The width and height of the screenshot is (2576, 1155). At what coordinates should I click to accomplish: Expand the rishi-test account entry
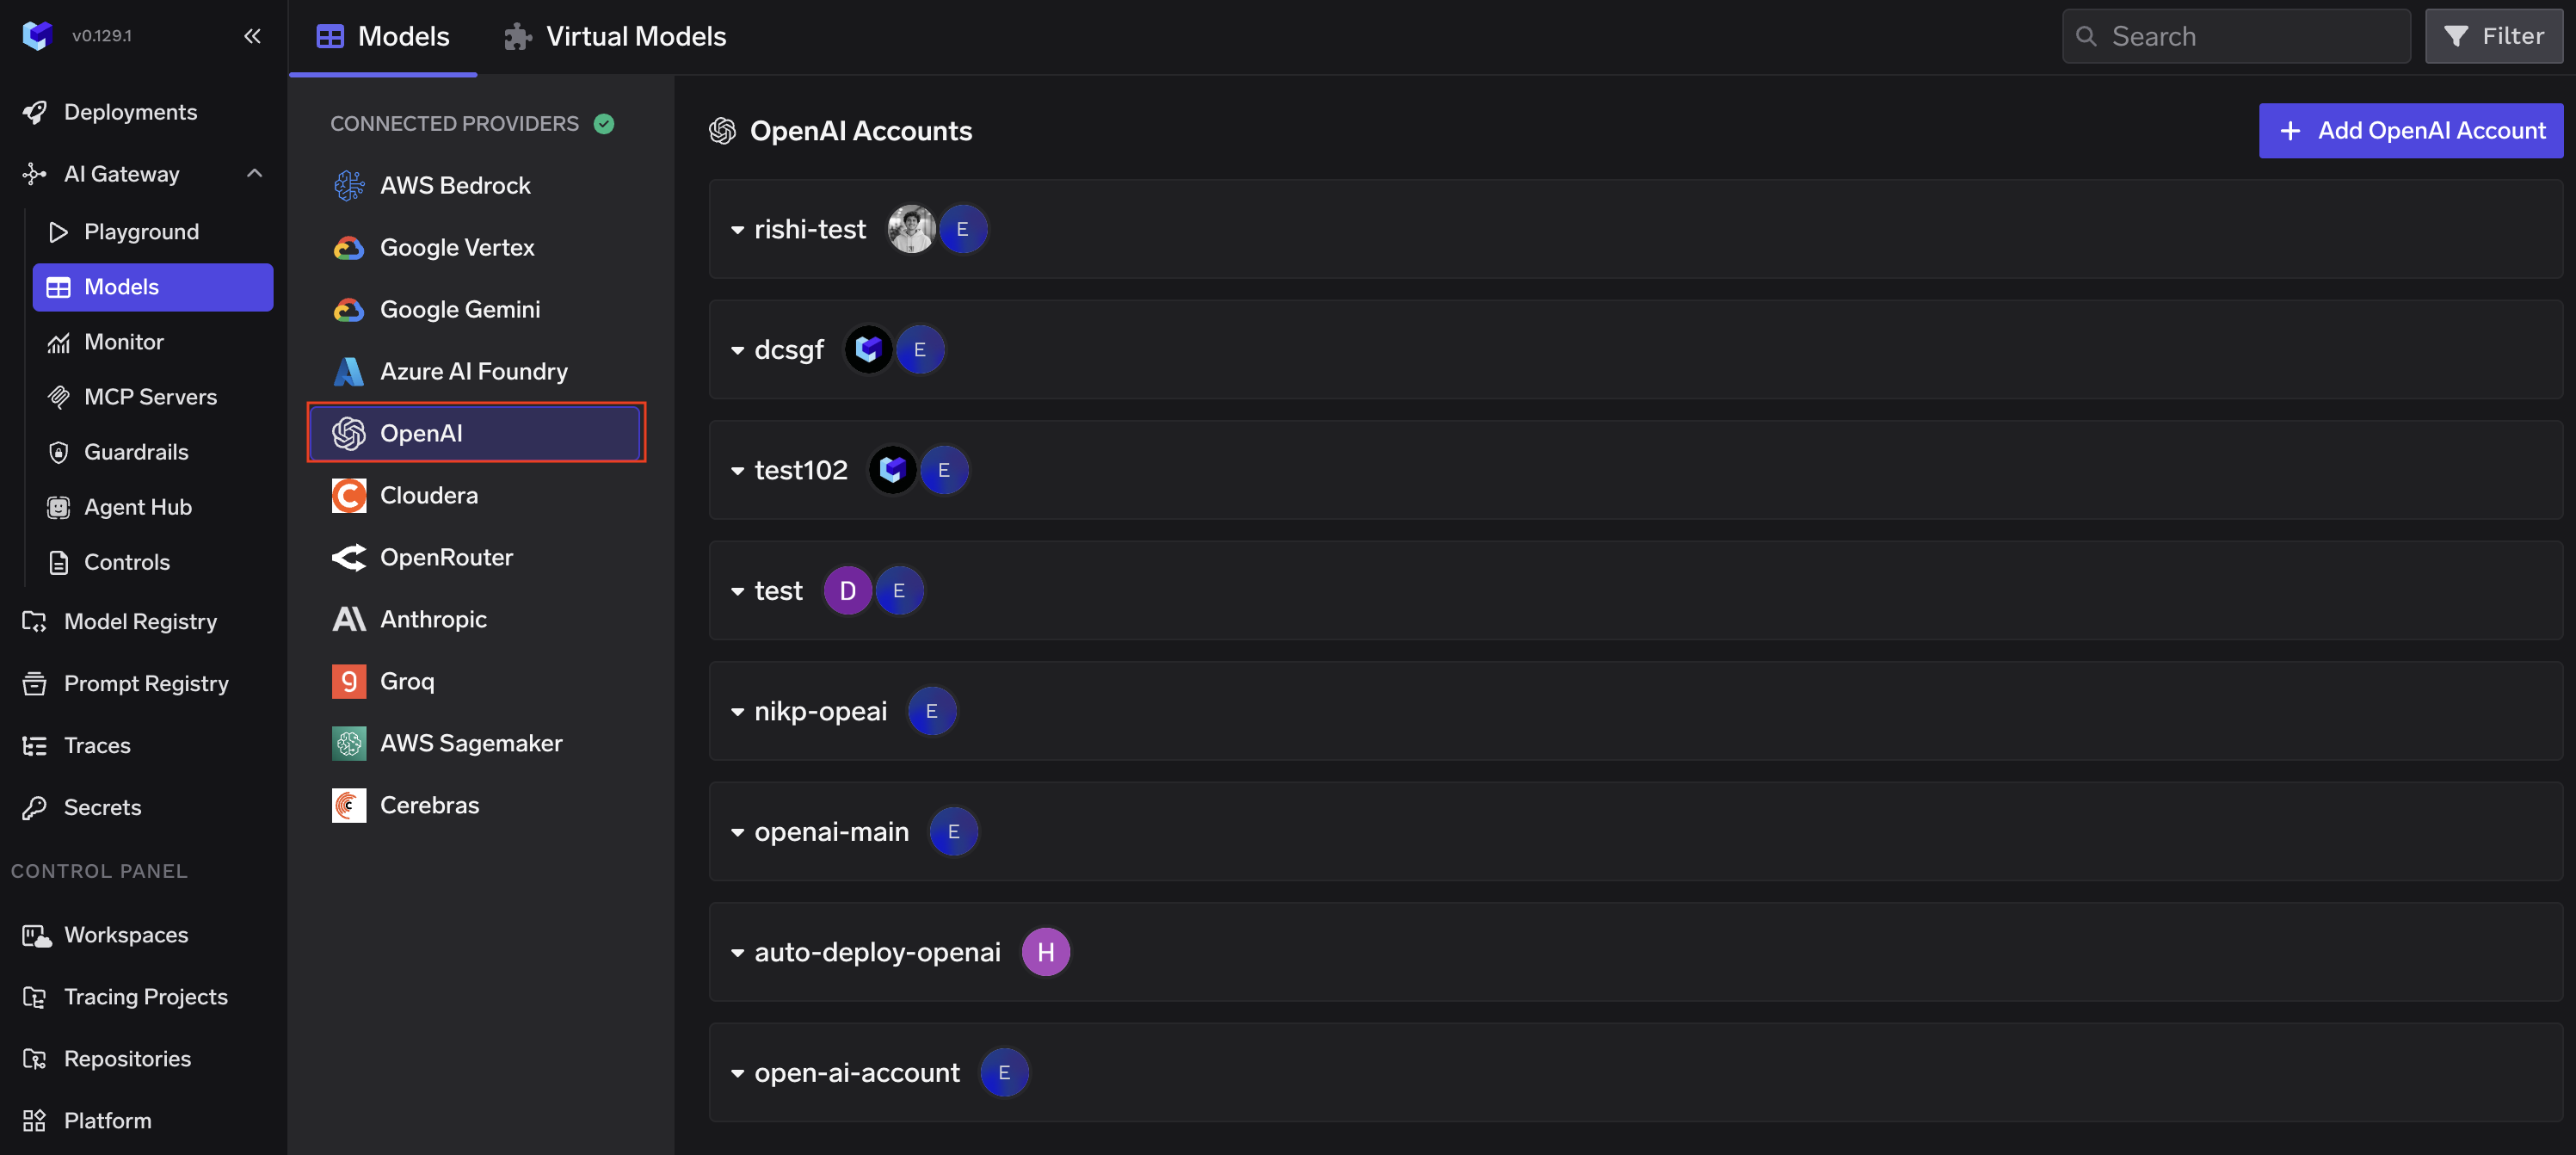pos(737,229)
